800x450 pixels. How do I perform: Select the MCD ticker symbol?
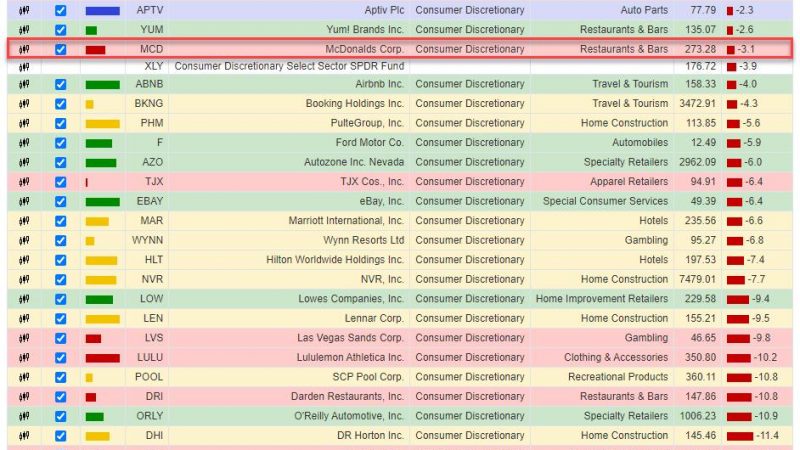coord(152,49)
